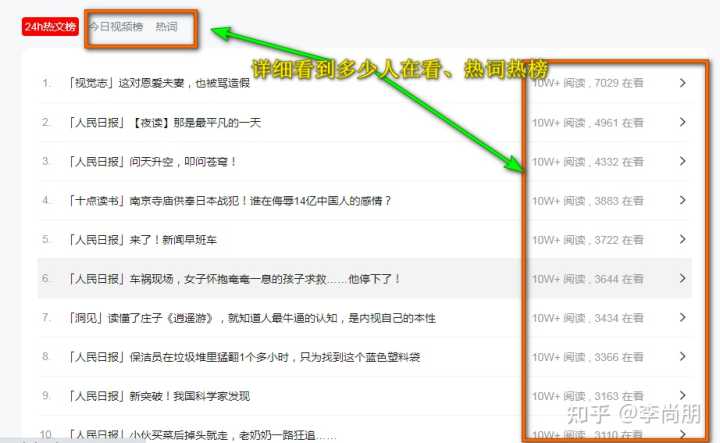Click rank number 1. in the list
720x443 pixels.
point(46,83)
